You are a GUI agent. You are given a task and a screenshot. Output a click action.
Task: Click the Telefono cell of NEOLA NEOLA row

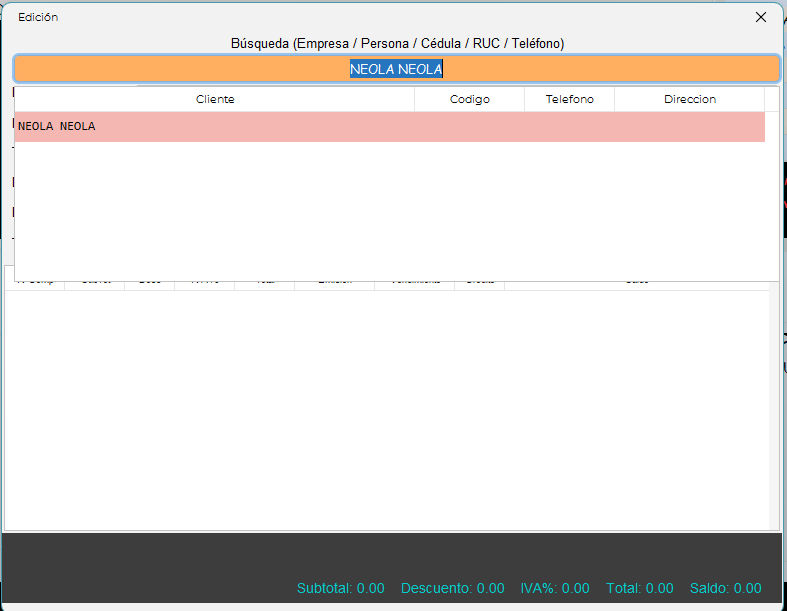coord(569,127)
